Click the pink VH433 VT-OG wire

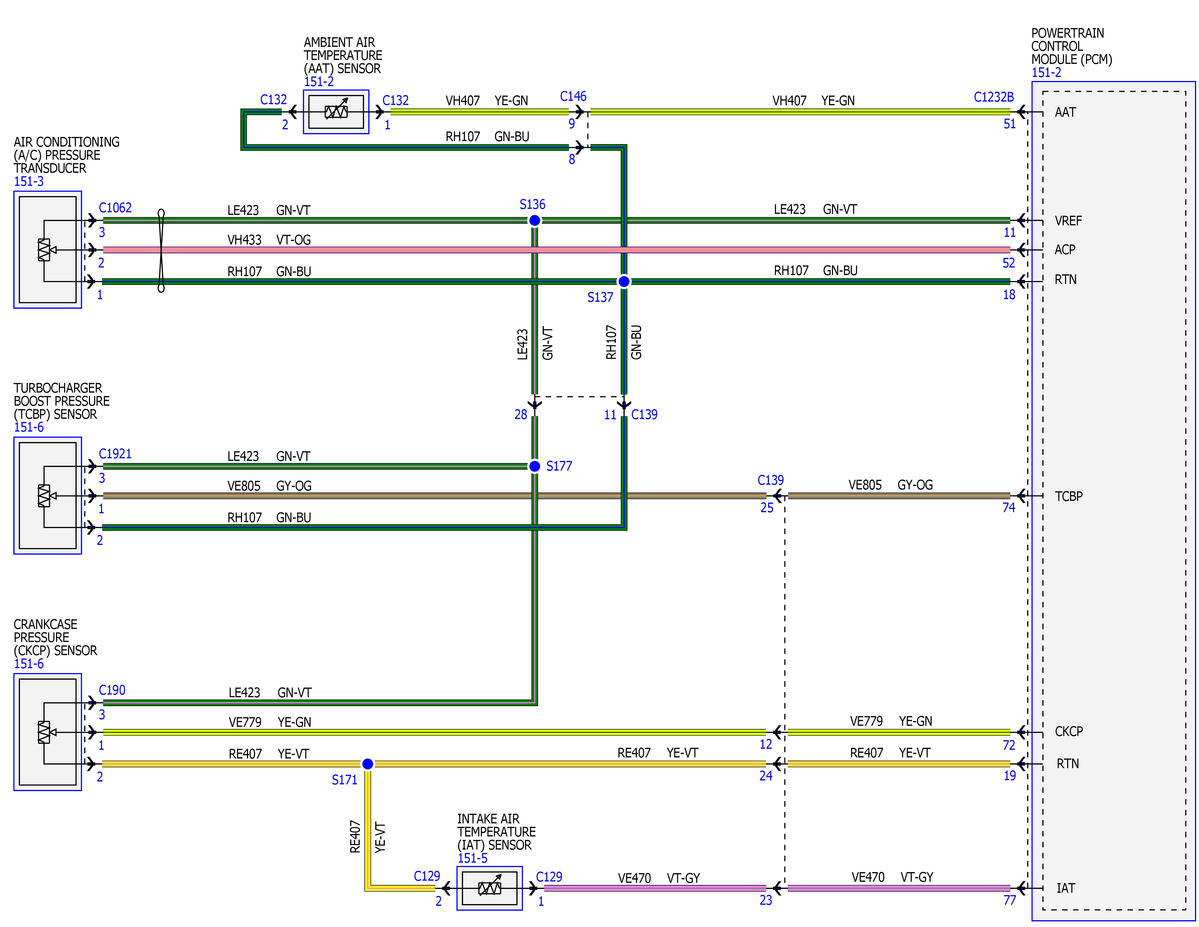(556, 249)
